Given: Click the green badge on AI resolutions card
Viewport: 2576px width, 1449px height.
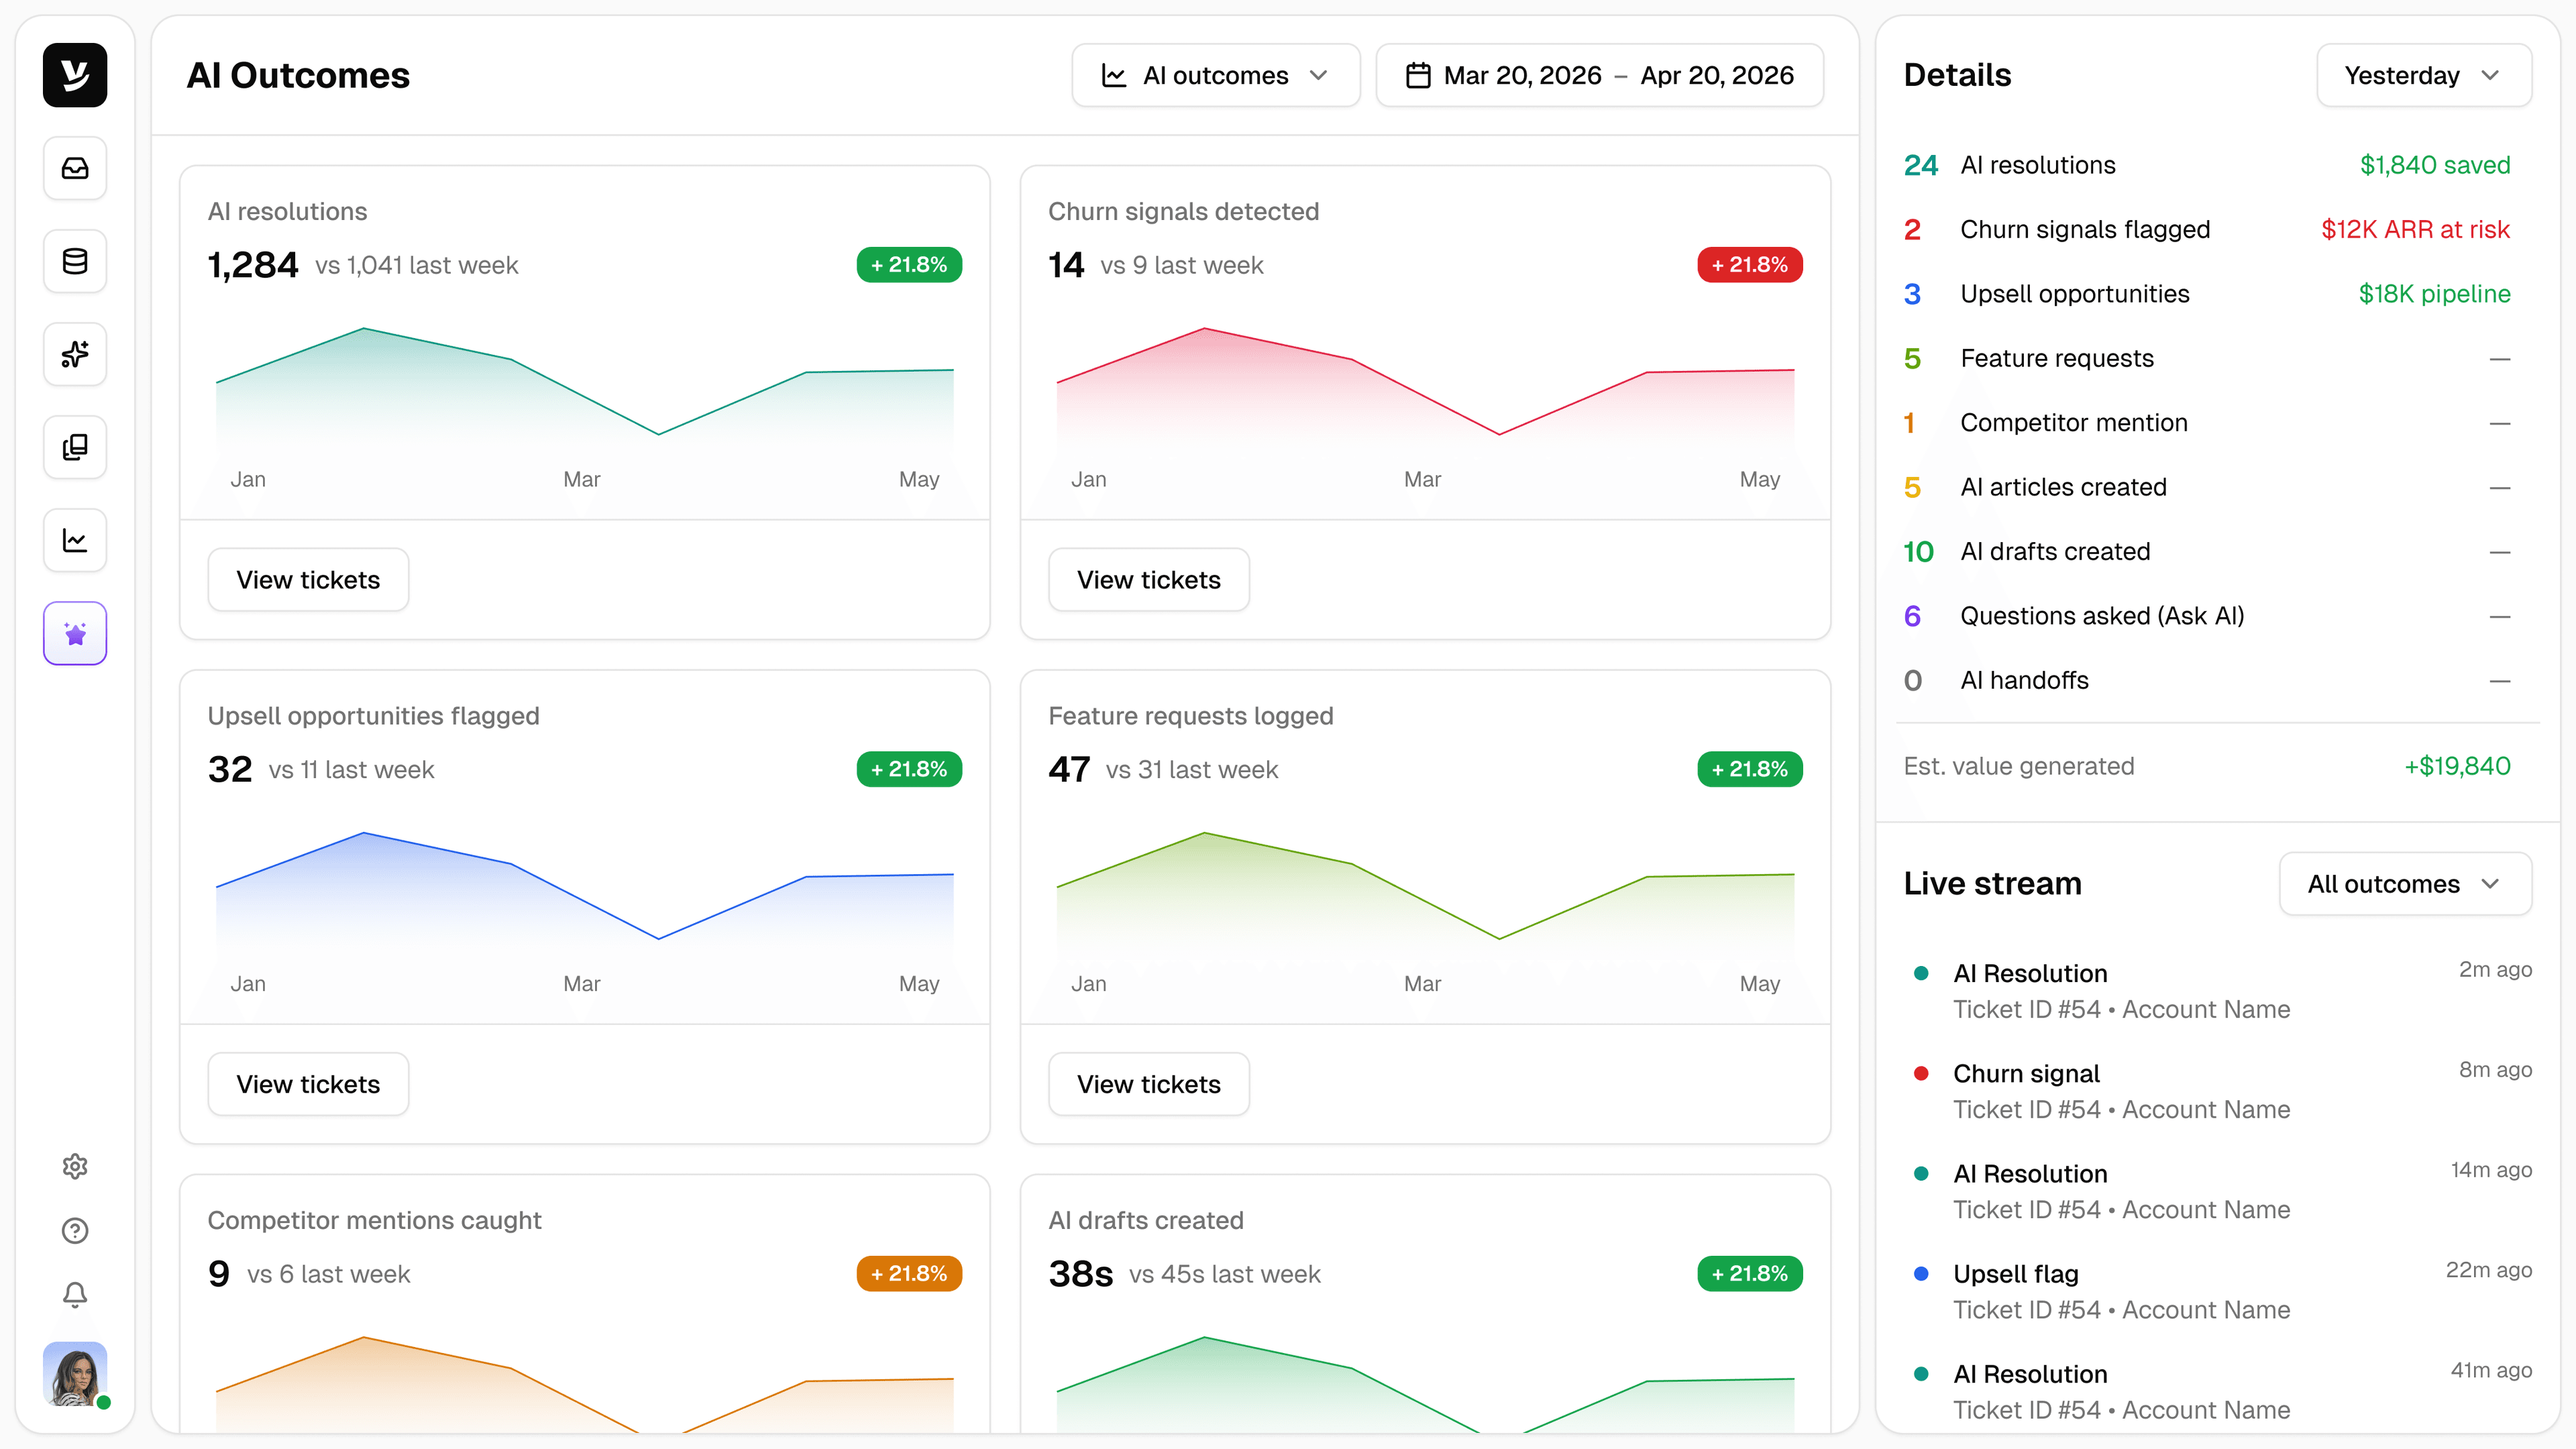Looking at the screenshot, I should [909, 265].
